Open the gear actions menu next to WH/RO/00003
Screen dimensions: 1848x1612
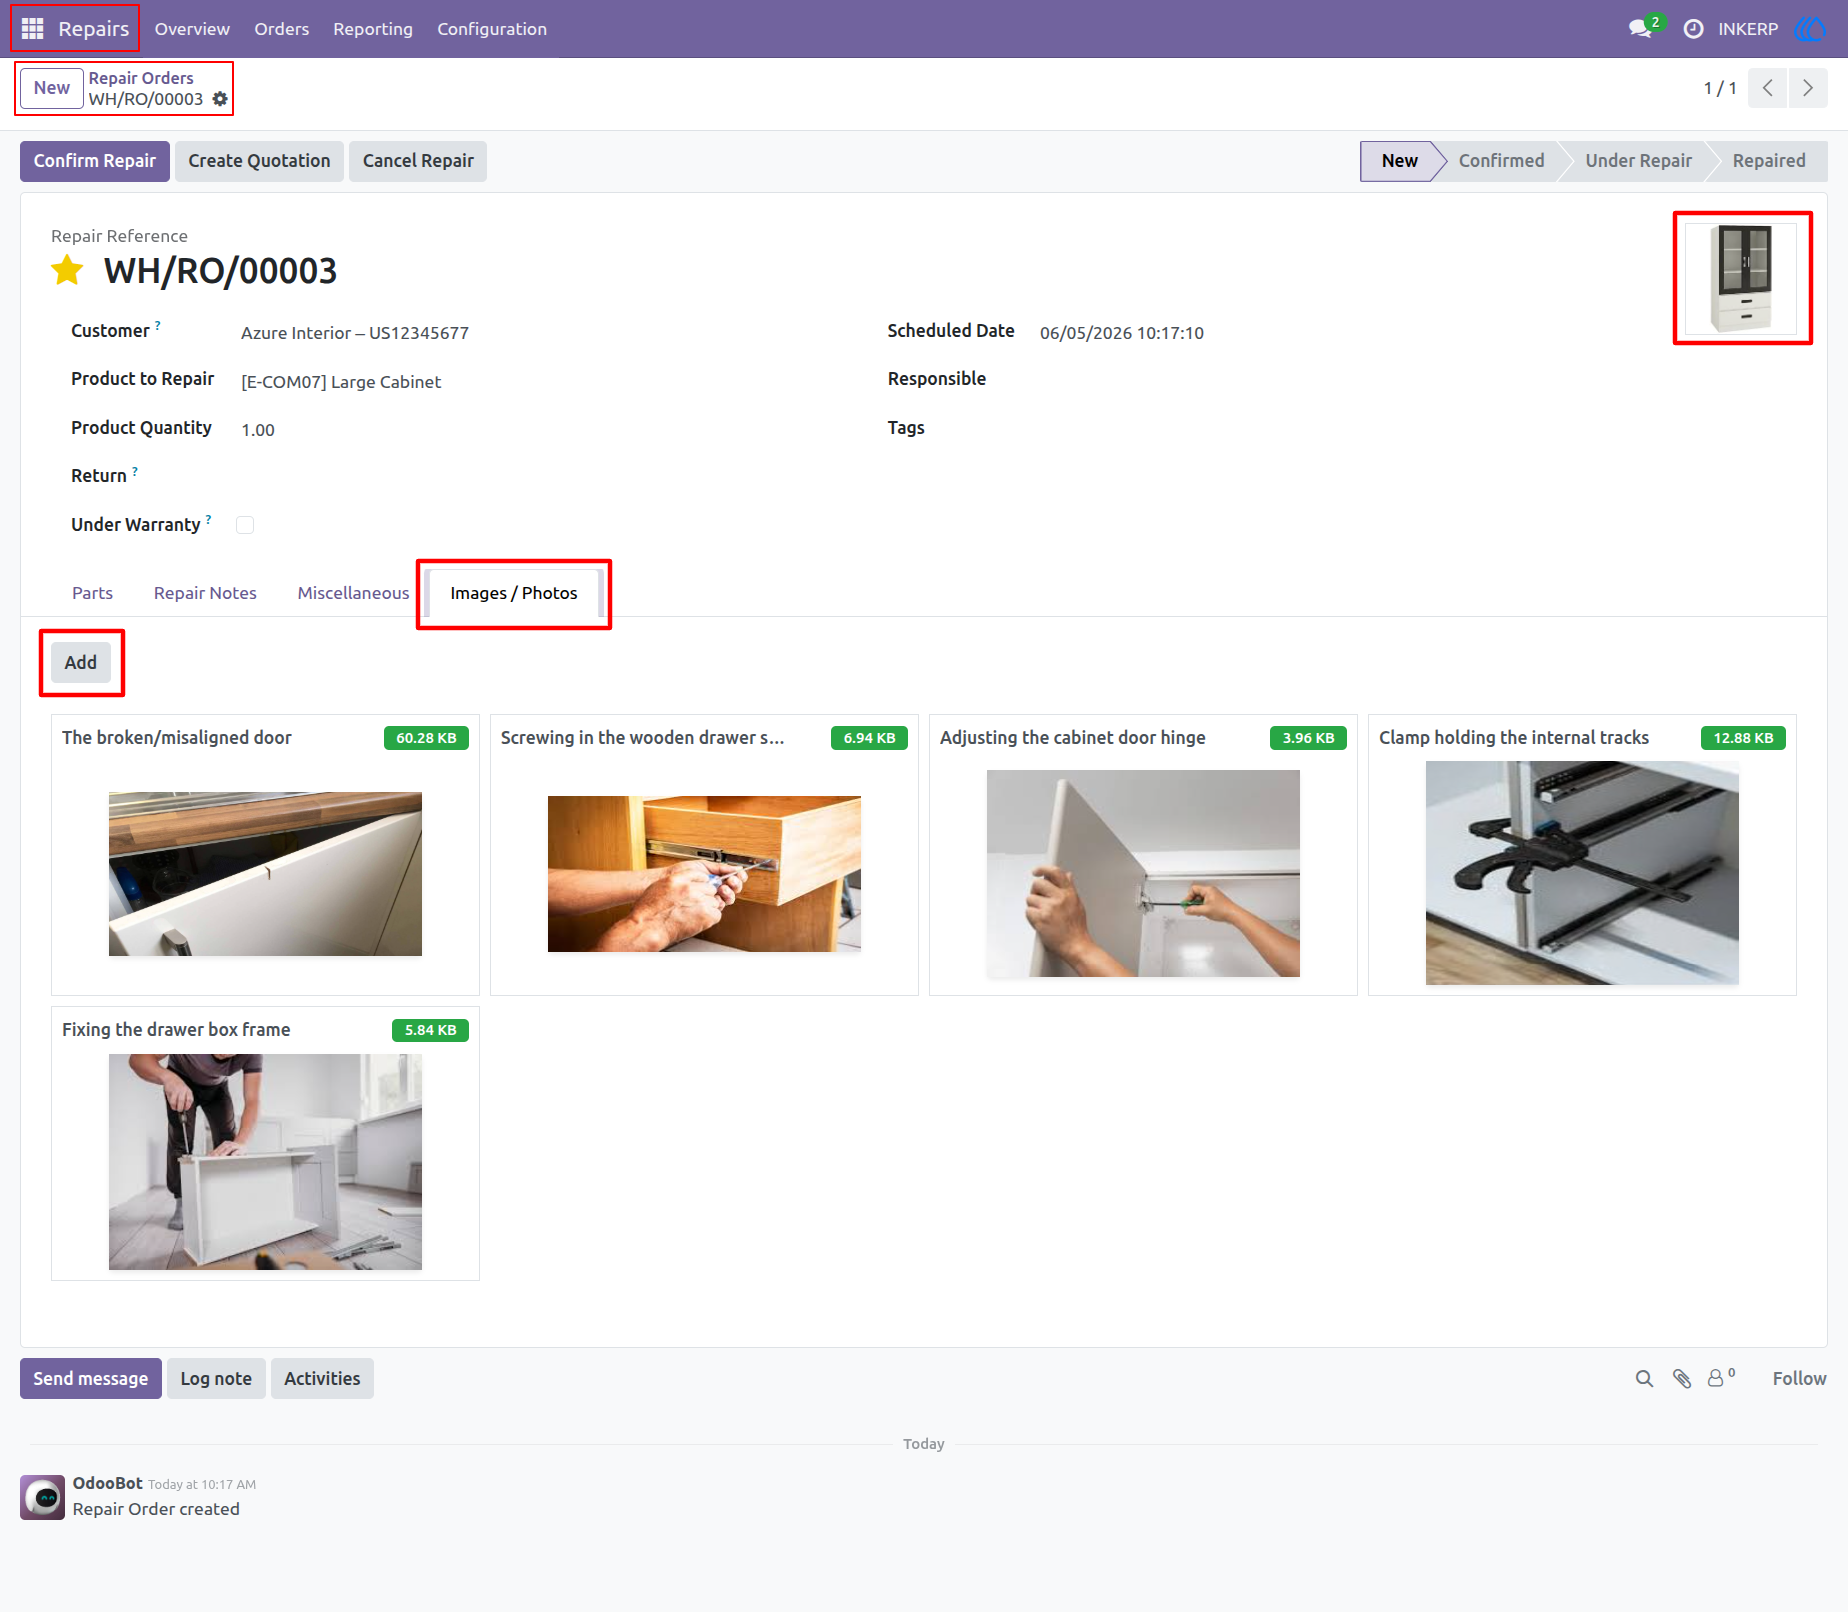coord(220,99)
